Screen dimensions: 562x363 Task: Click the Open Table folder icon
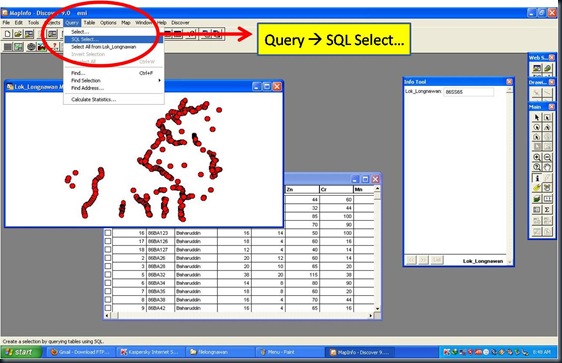click(x=18, y=34)
